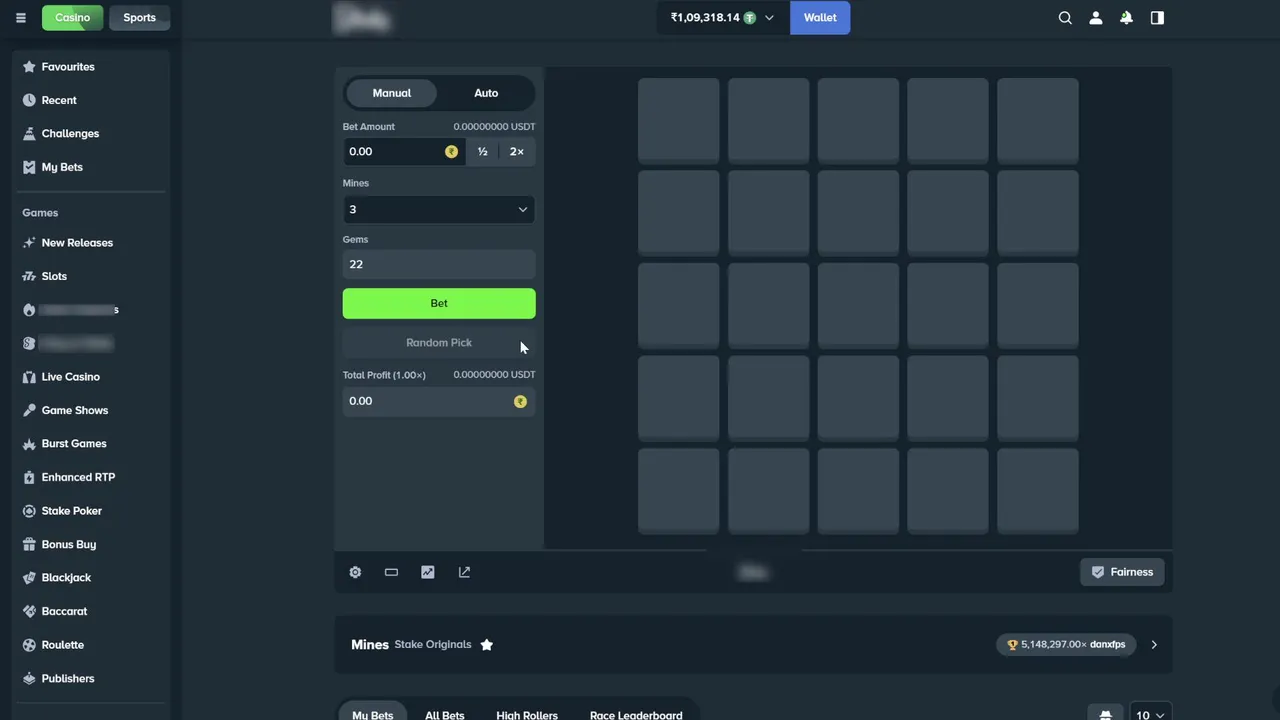Viewport: 1280px width, 720px height.
Task: Click the Total Profit field
Action: (439, 401)
